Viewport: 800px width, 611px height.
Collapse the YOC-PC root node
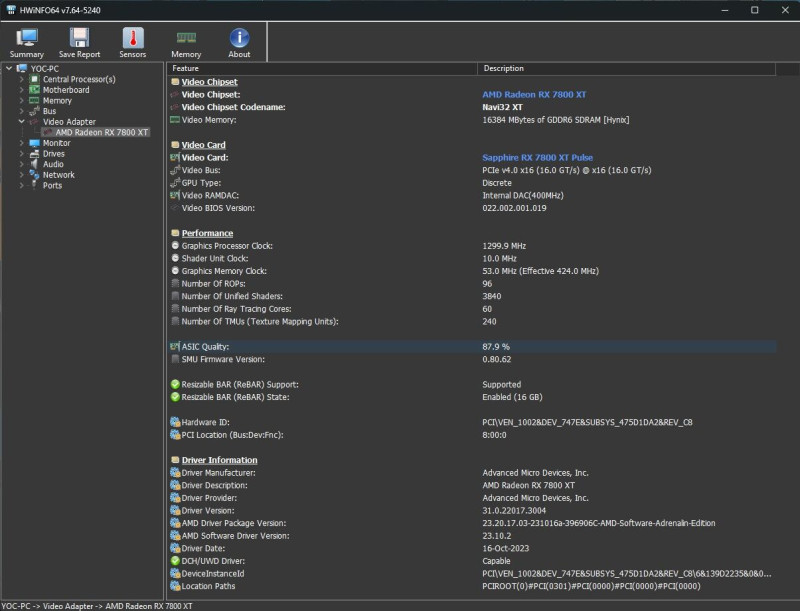9,68
